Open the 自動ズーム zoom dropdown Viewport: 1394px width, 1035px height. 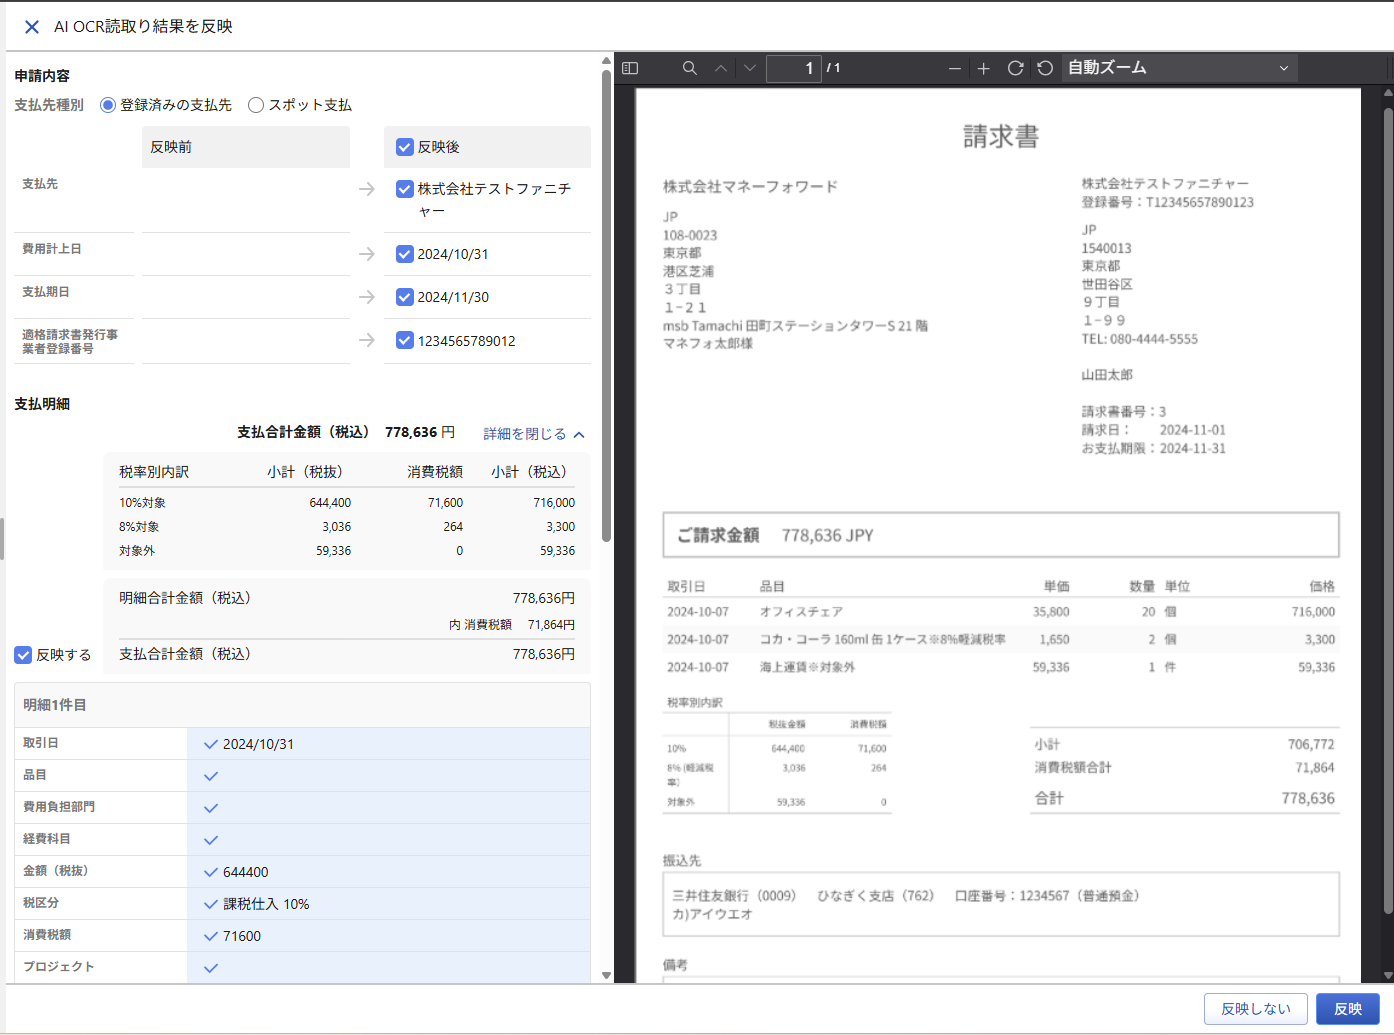tap(1178, 68)
